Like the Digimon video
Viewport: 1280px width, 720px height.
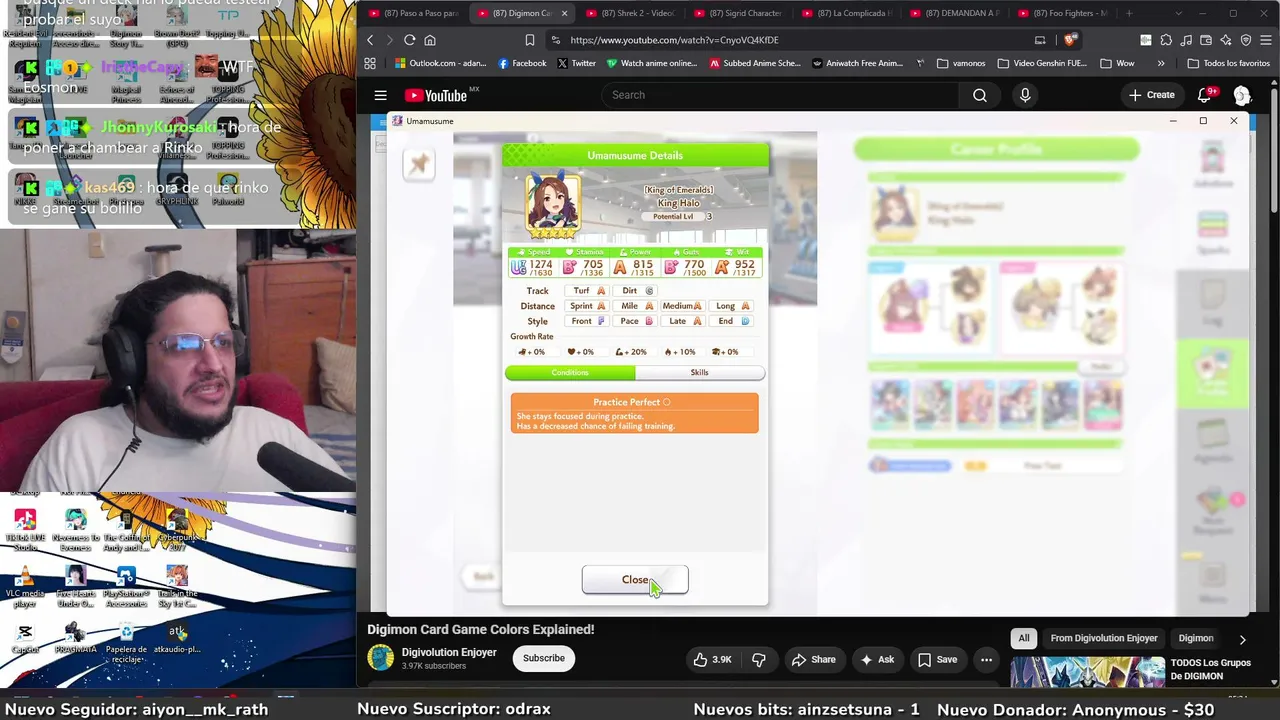[713, 660]
